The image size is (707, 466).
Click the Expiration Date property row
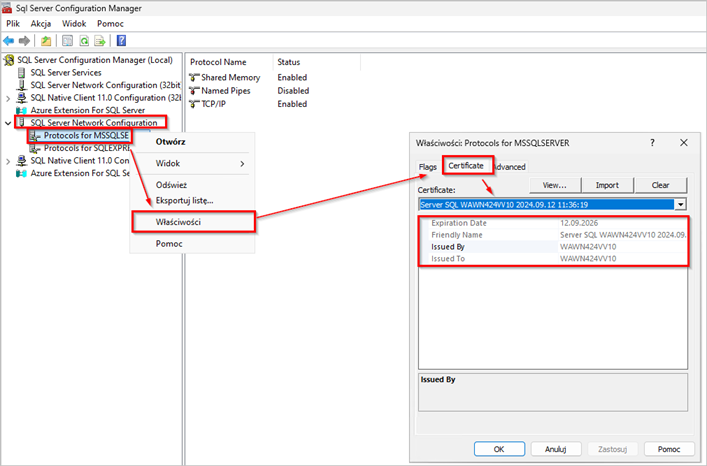click(x=553, y=223)
